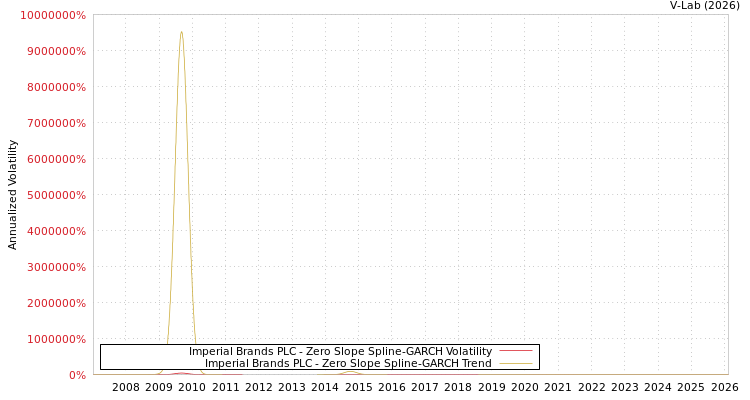This screenshot has width=750, height=400.
Task: Click the 2008 x-axis year label
Action: (x=126, y=388)
